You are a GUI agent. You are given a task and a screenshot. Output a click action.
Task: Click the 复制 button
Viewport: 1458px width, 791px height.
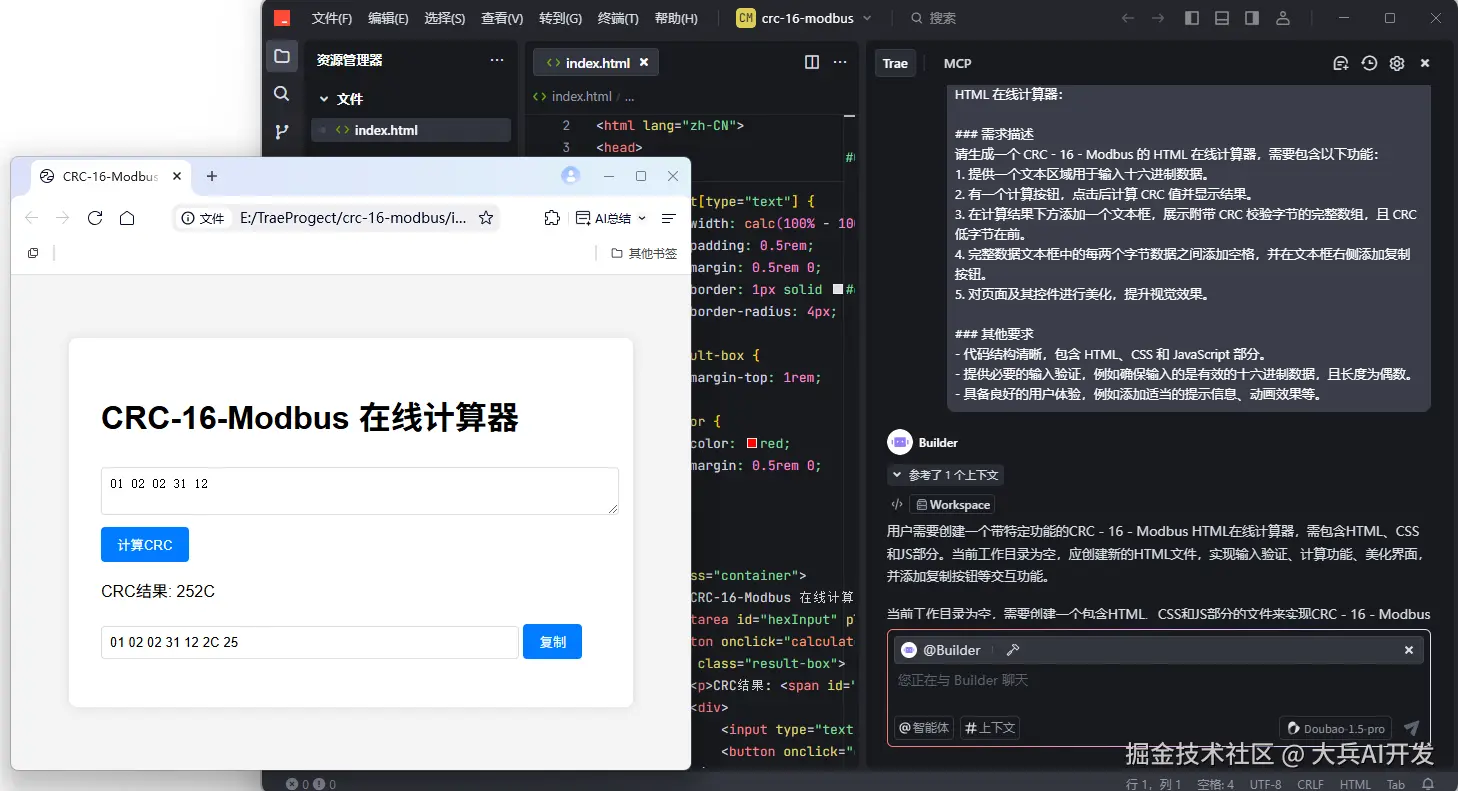[552, 642]
